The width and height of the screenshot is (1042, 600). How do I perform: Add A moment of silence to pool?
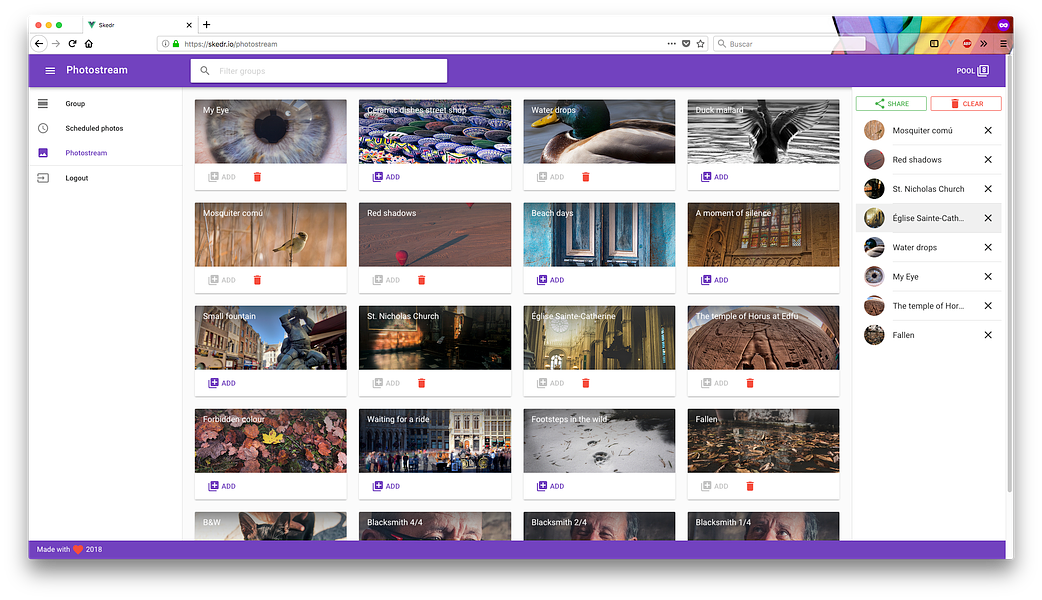click(x=714, y=280)
